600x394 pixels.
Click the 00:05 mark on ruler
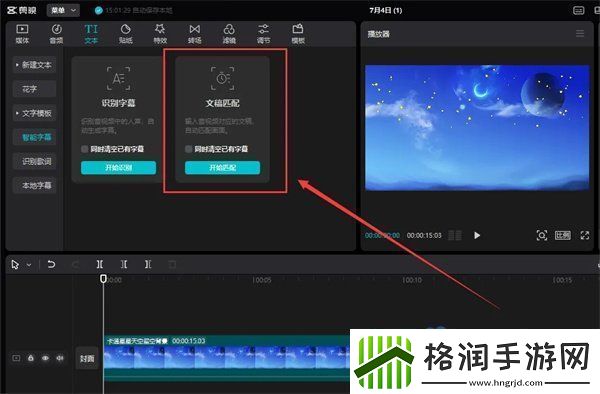(261, 280)
